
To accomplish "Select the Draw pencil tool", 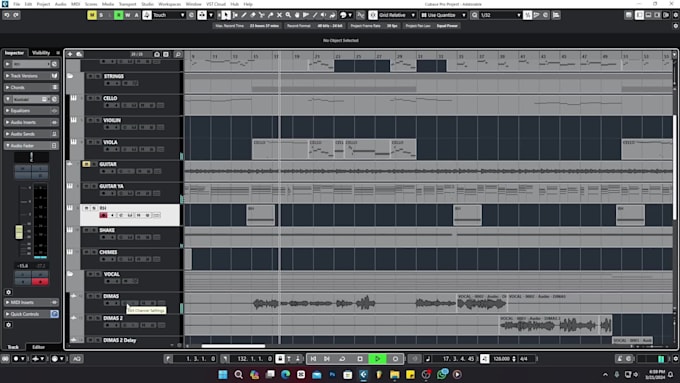I will [x=244, y=15].
